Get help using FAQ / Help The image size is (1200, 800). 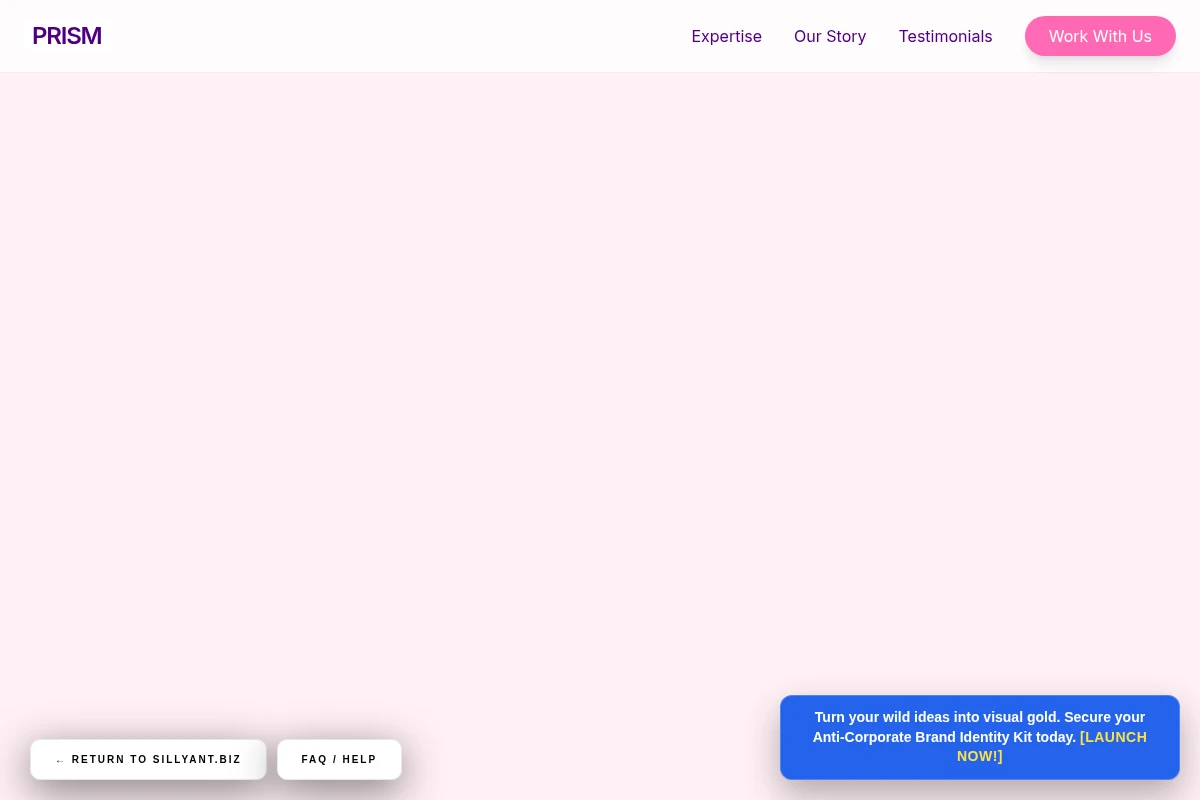coord(339,759)
